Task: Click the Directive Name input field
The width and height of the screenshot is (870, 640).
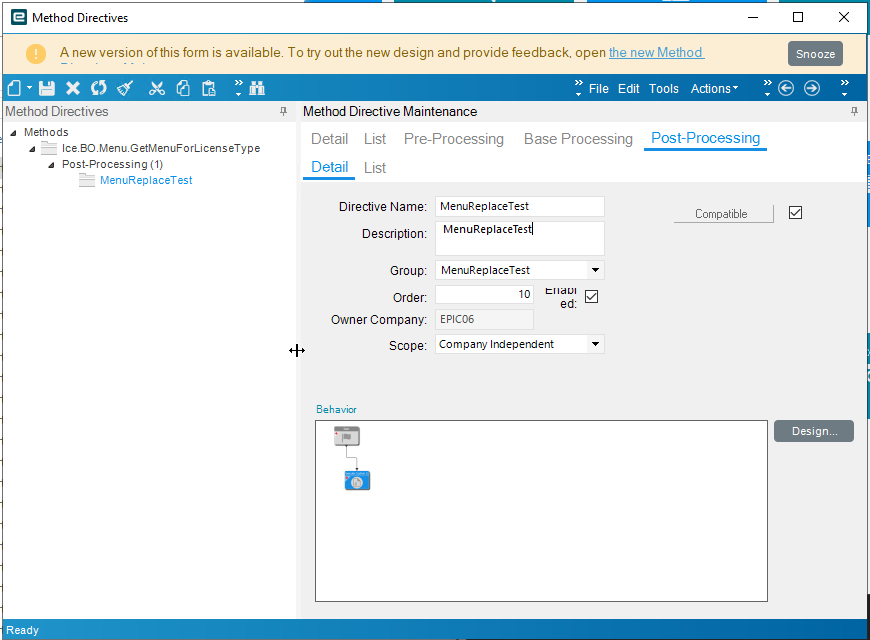Action: [x=520, y=206]
